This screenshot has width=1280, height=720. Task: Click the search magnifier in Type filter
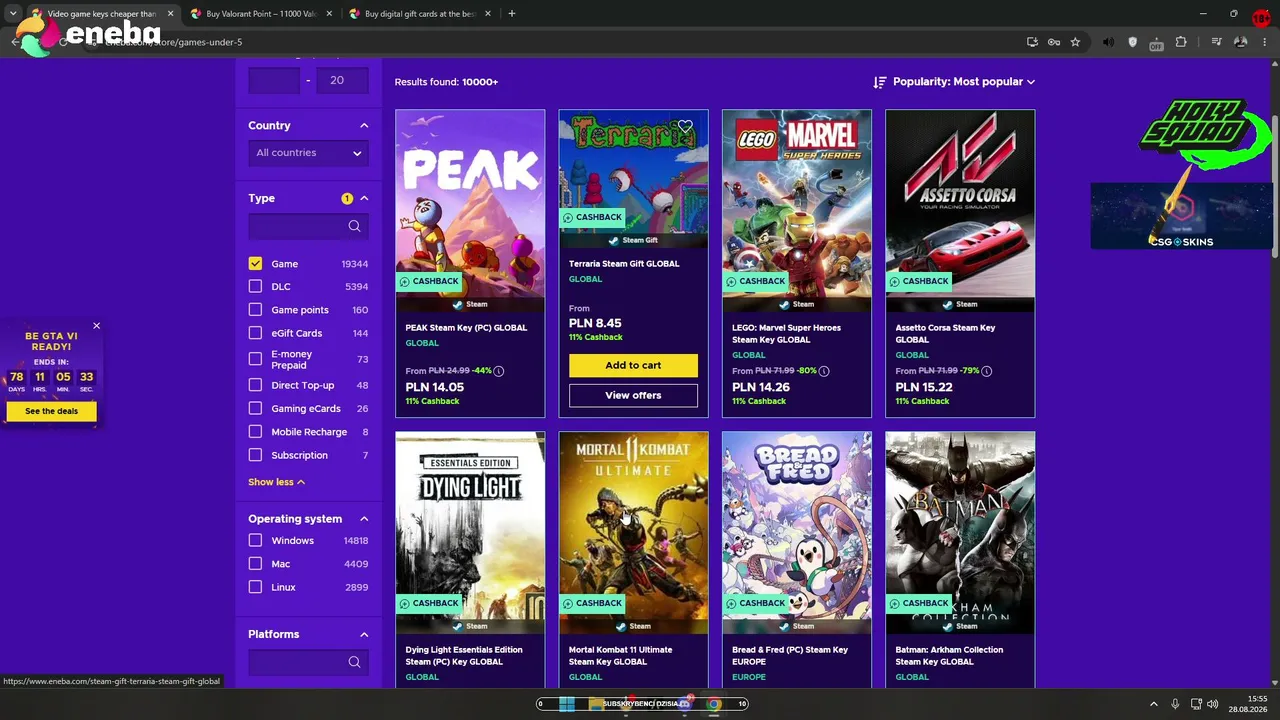pos(354,226)
